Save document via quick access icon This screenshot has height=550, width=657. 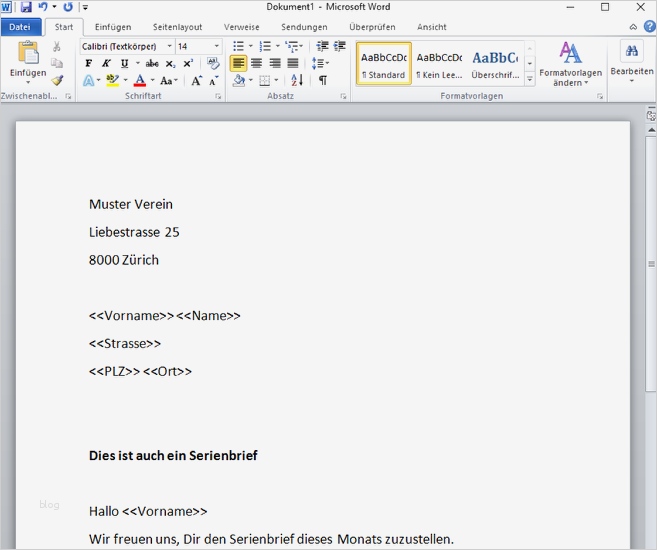click(x=26, y=7)
